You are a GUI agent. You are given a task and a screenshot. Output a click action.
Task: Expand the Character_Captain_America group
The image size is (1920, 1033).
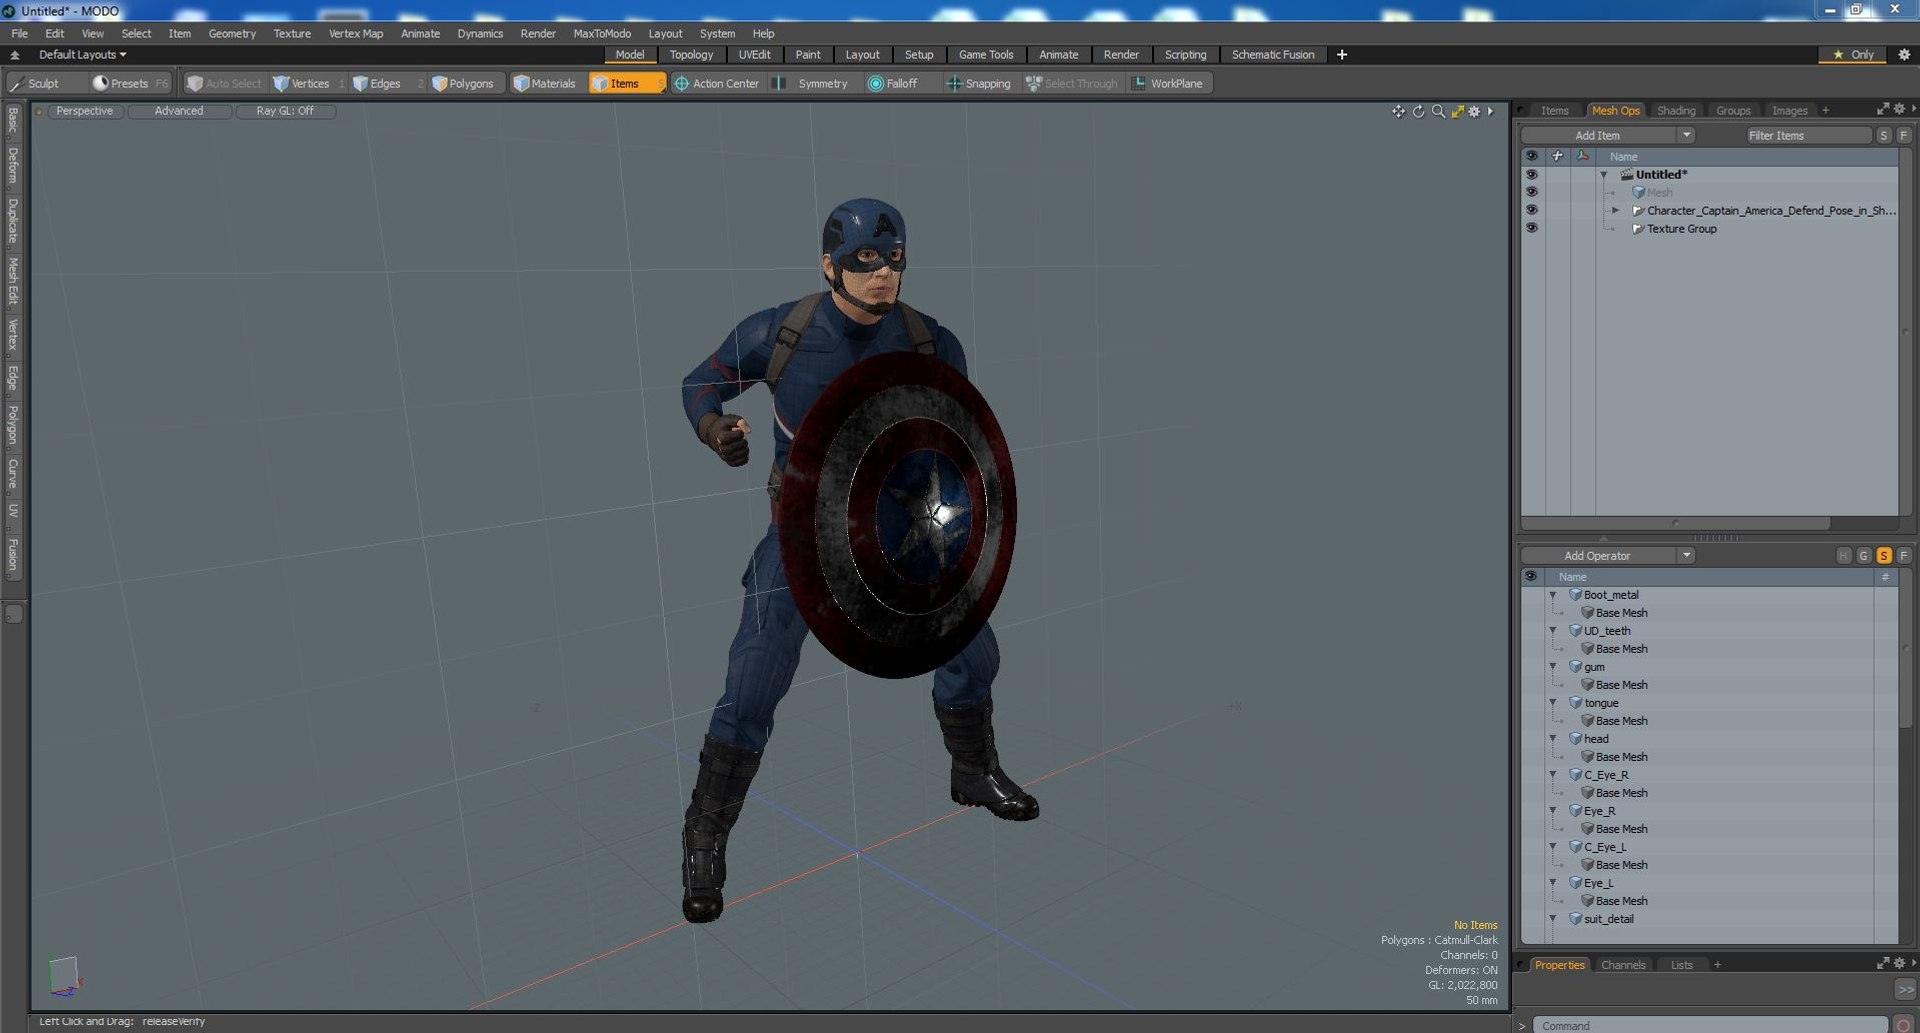pos(1615,210)
